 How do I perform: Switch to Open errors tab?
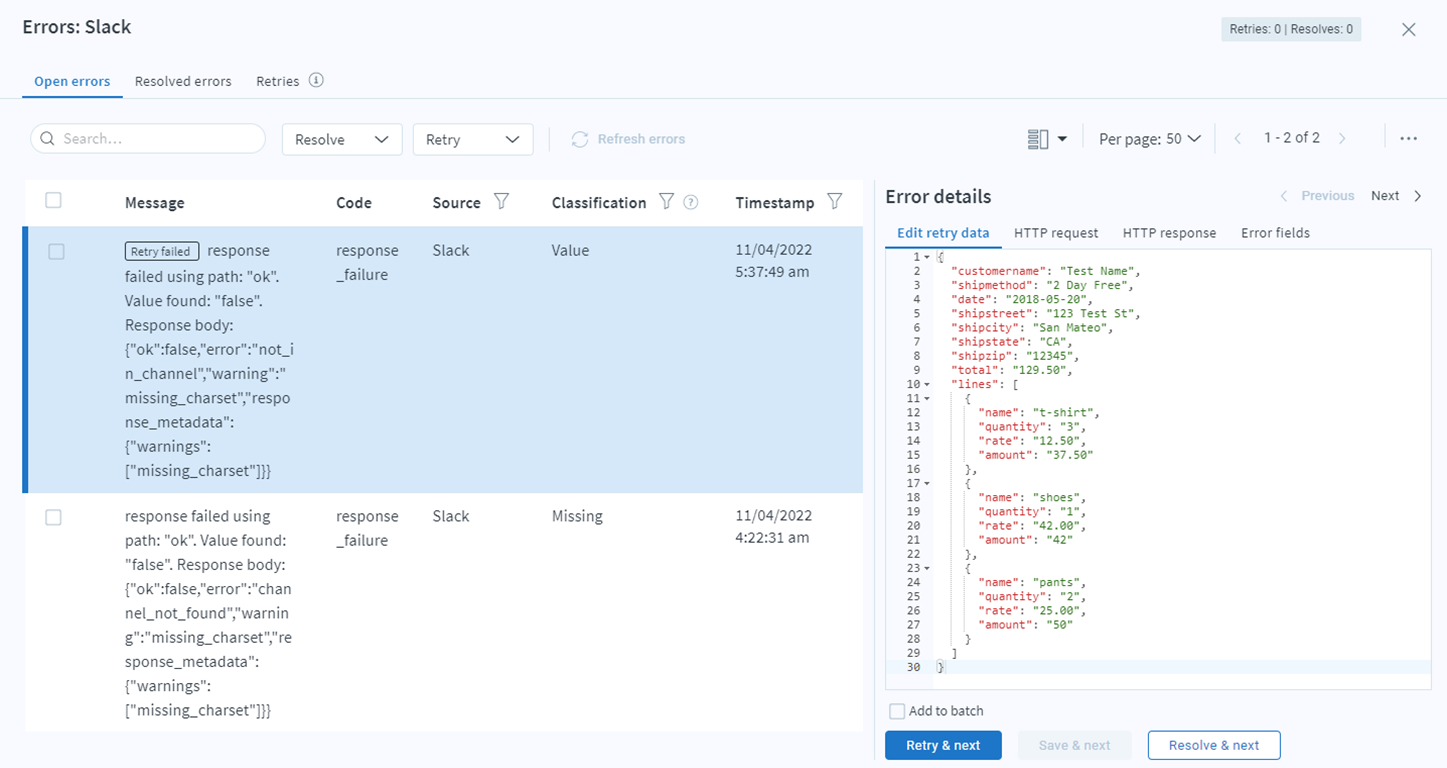pos(72,82)
